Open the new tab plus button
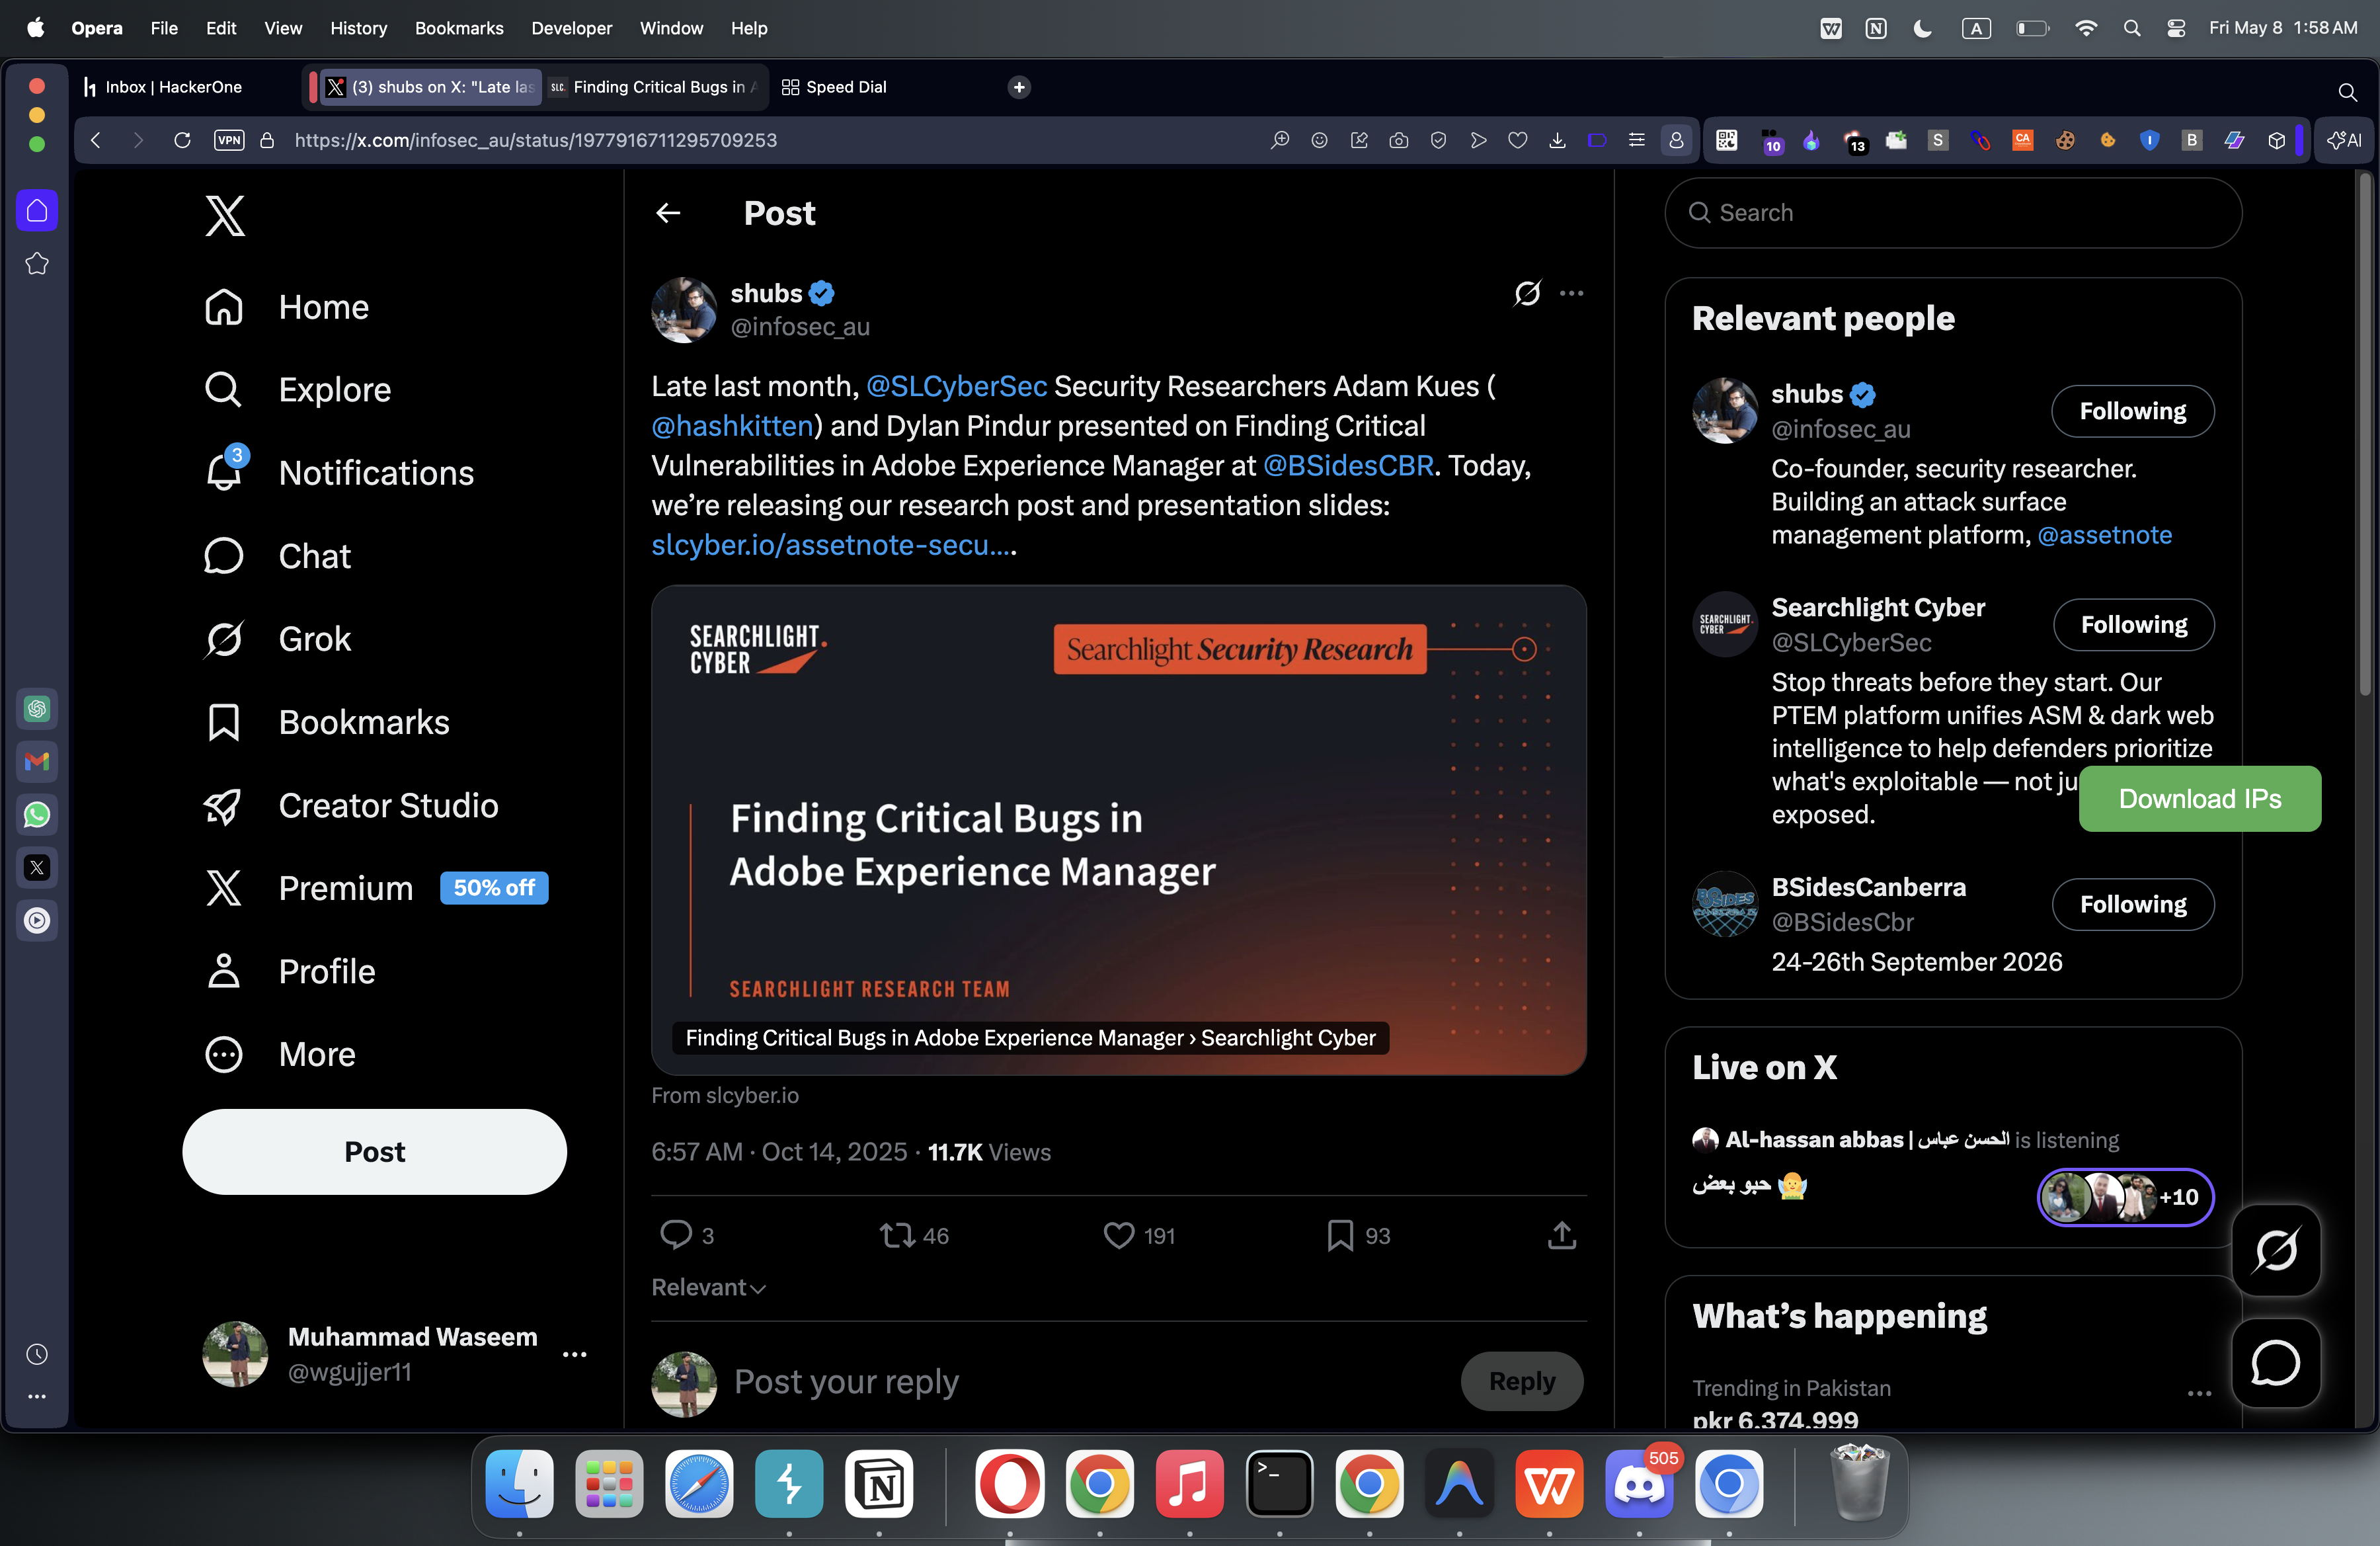Image resolution: width=2380 pixels, height=1546 pixels. (1018, 87)
